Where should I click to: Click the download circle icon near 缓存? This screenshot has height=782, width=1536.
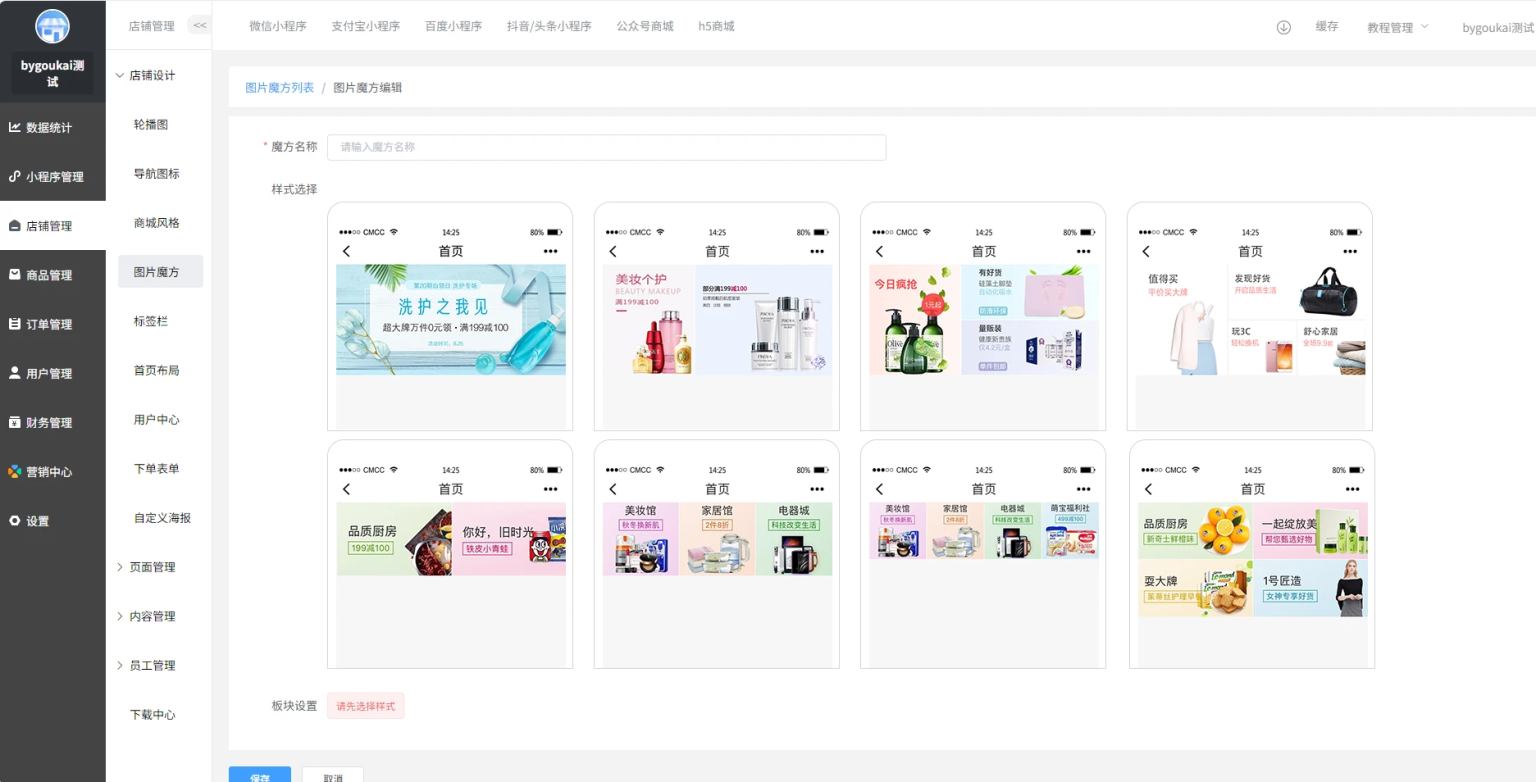(x=1282, y=25)
